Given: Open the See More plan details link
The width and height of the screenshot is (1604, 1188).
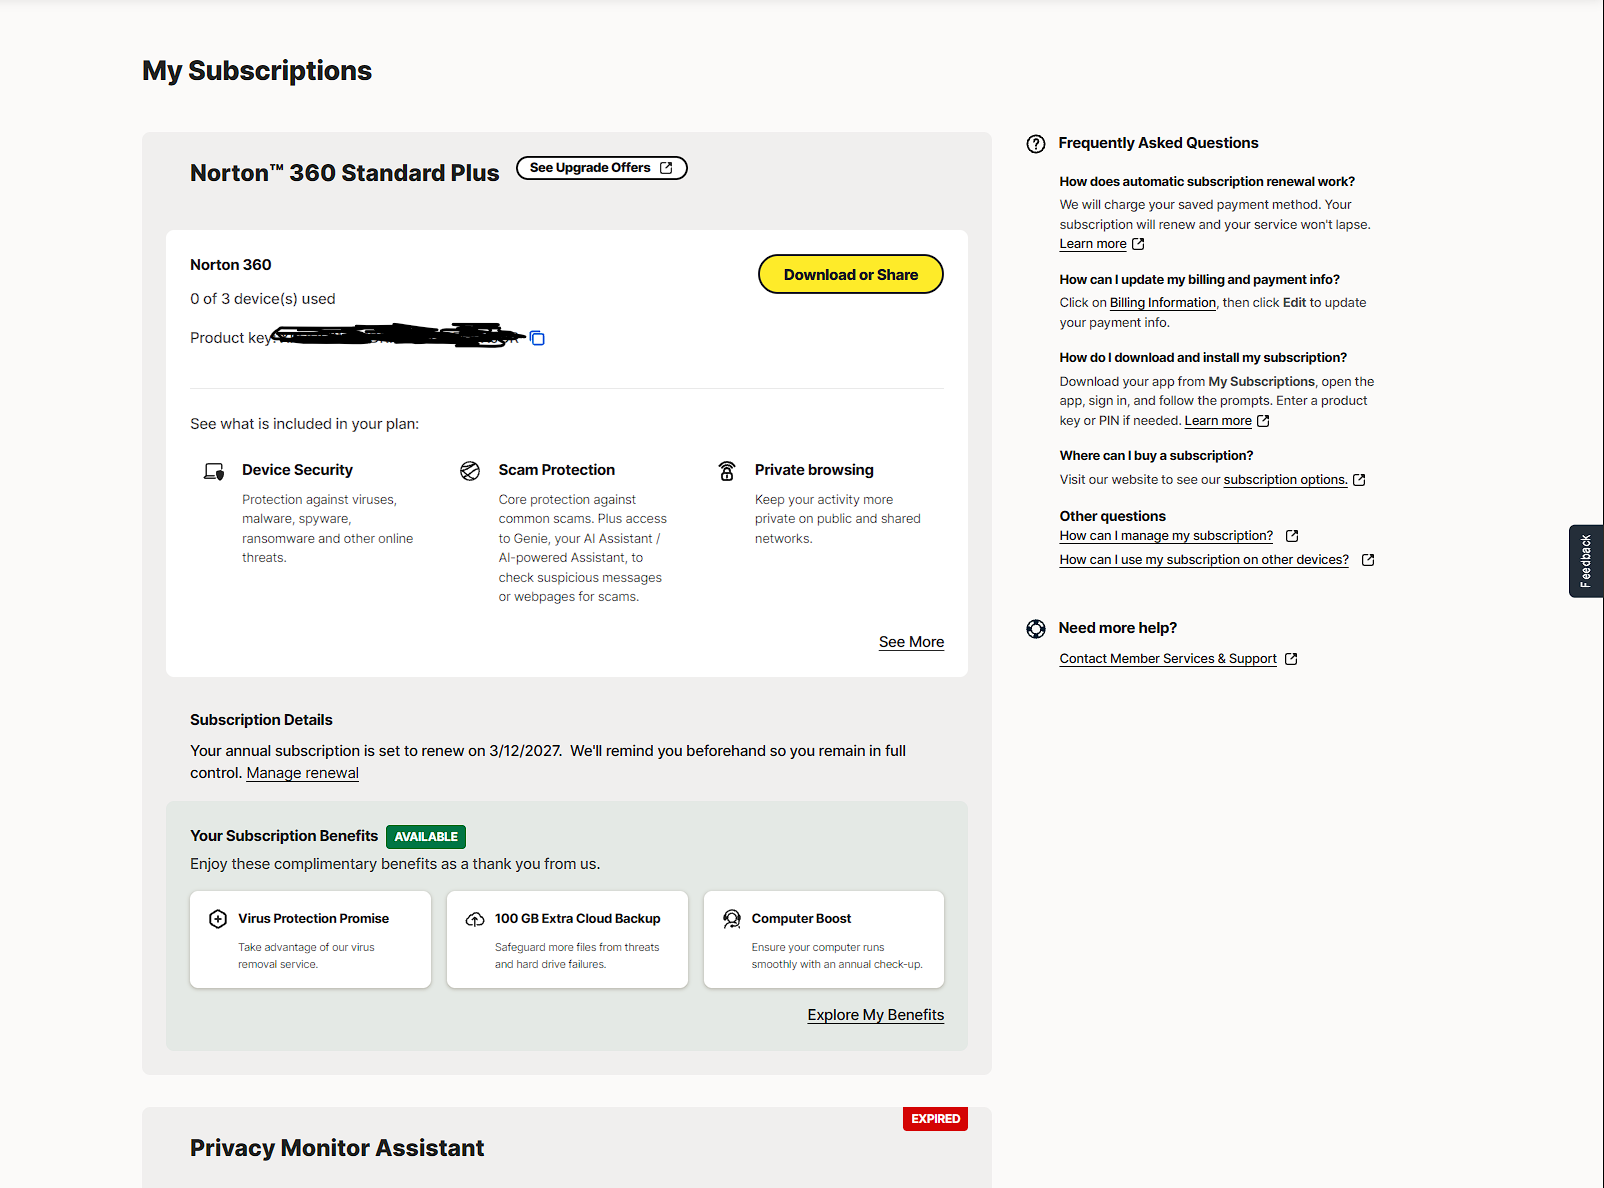Looking at the screenshot, I should pos(911,642).
